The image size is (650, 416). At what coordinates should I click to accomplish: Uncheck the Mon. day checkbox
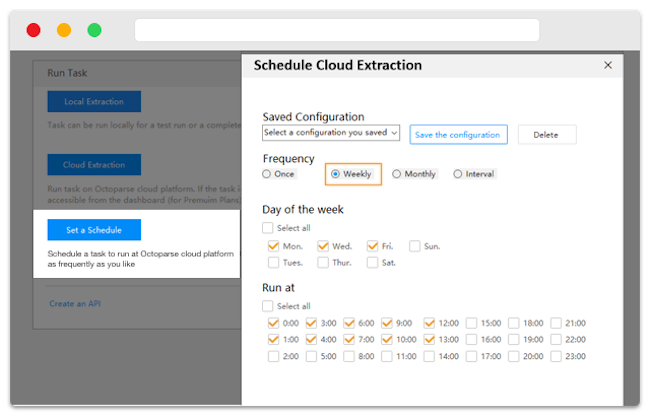click(274, 246)
